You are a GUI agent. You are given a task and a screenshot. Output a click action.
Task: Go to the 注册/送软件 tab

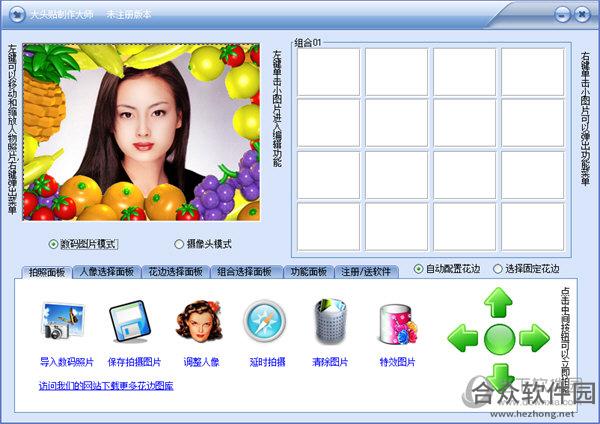point(366,272)
